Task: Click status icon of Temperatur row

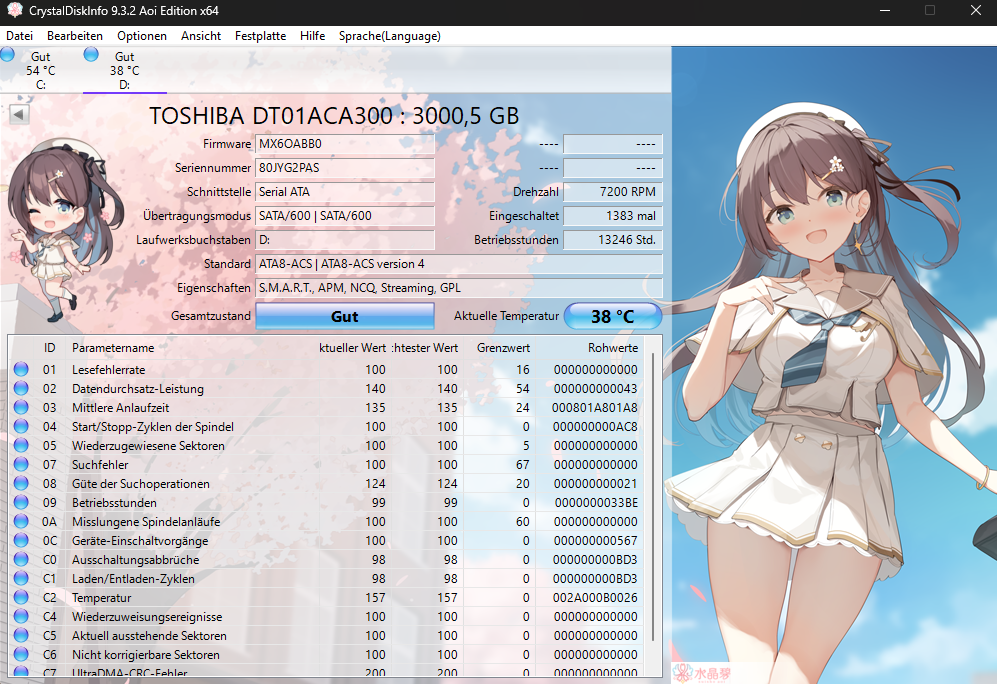Action: click(21, 598)
